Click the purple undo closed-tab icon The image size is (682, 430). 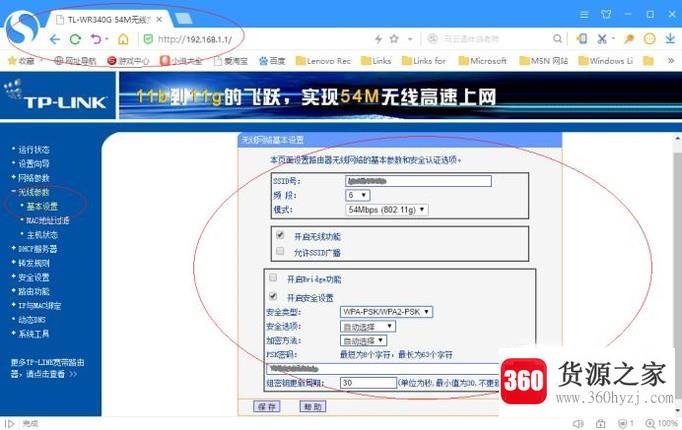click(96, 40)
